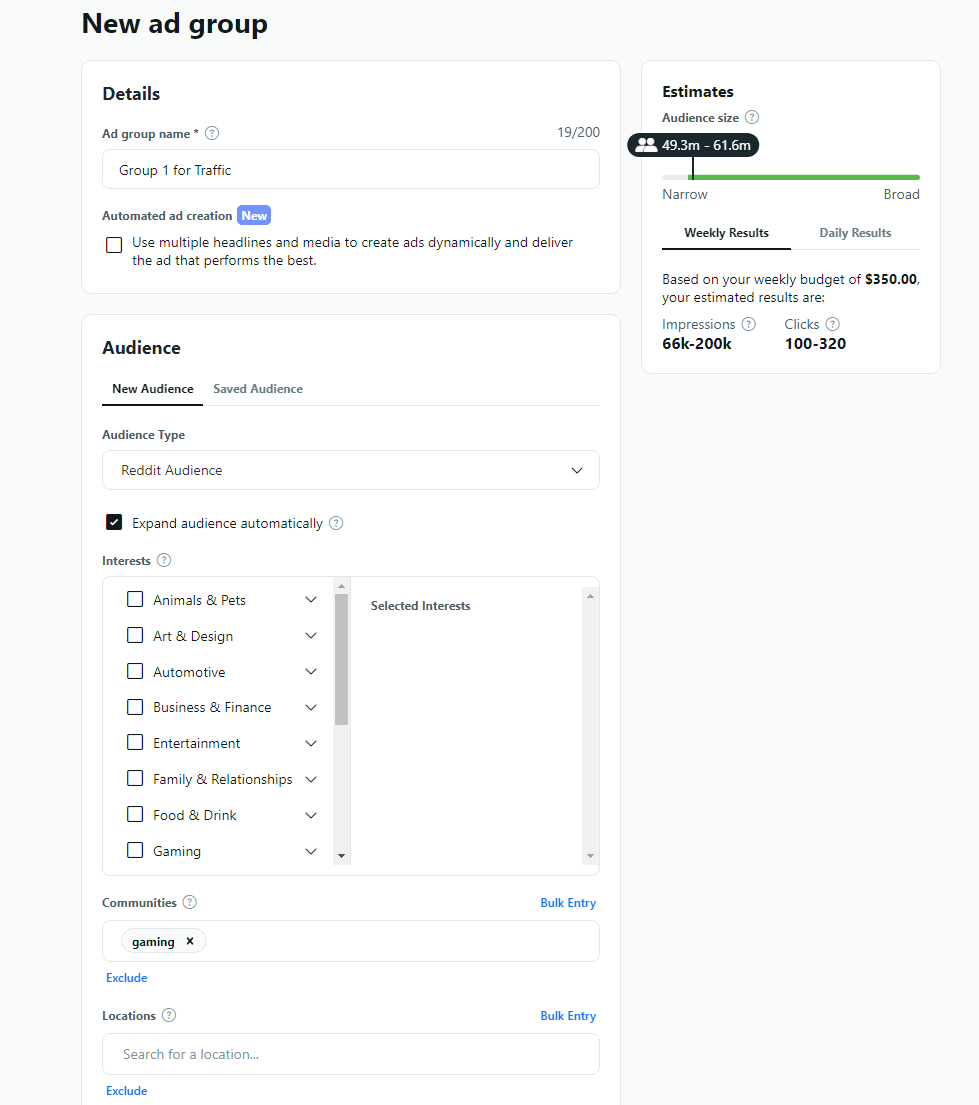Click the Expand audience automatically help icon
The height and width of the screenshot is (1105, 979).
pos(335,523)
